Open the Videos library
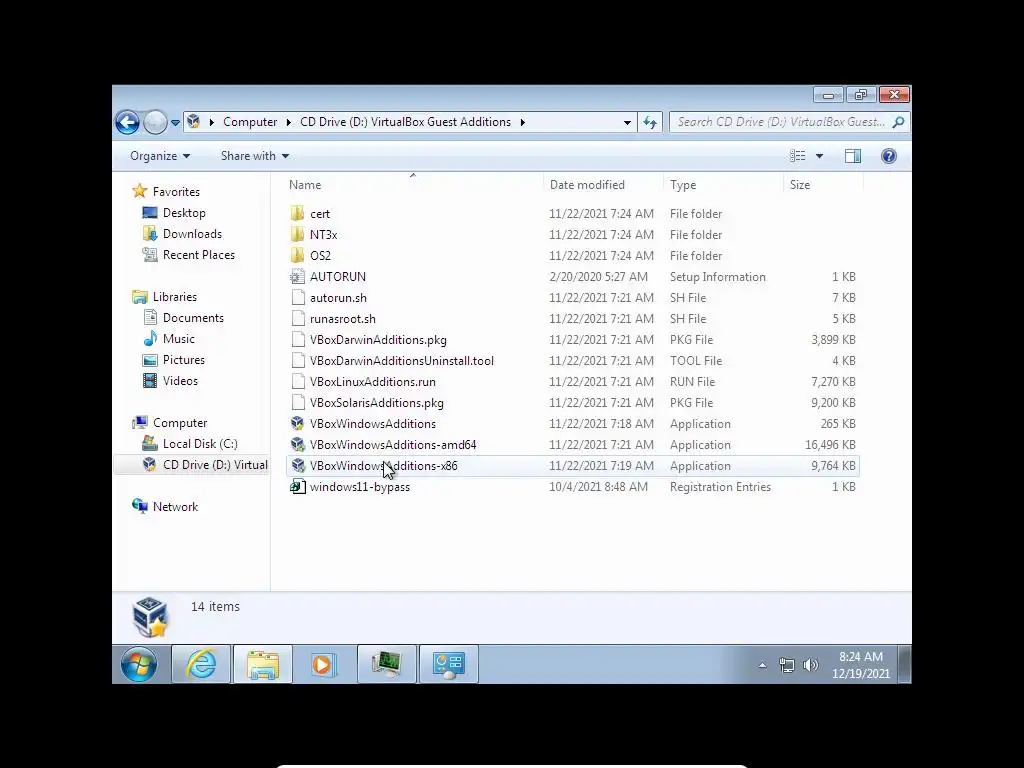Image resolution: width=1024 pixels, height=768 pixels. tap(180, 381)
